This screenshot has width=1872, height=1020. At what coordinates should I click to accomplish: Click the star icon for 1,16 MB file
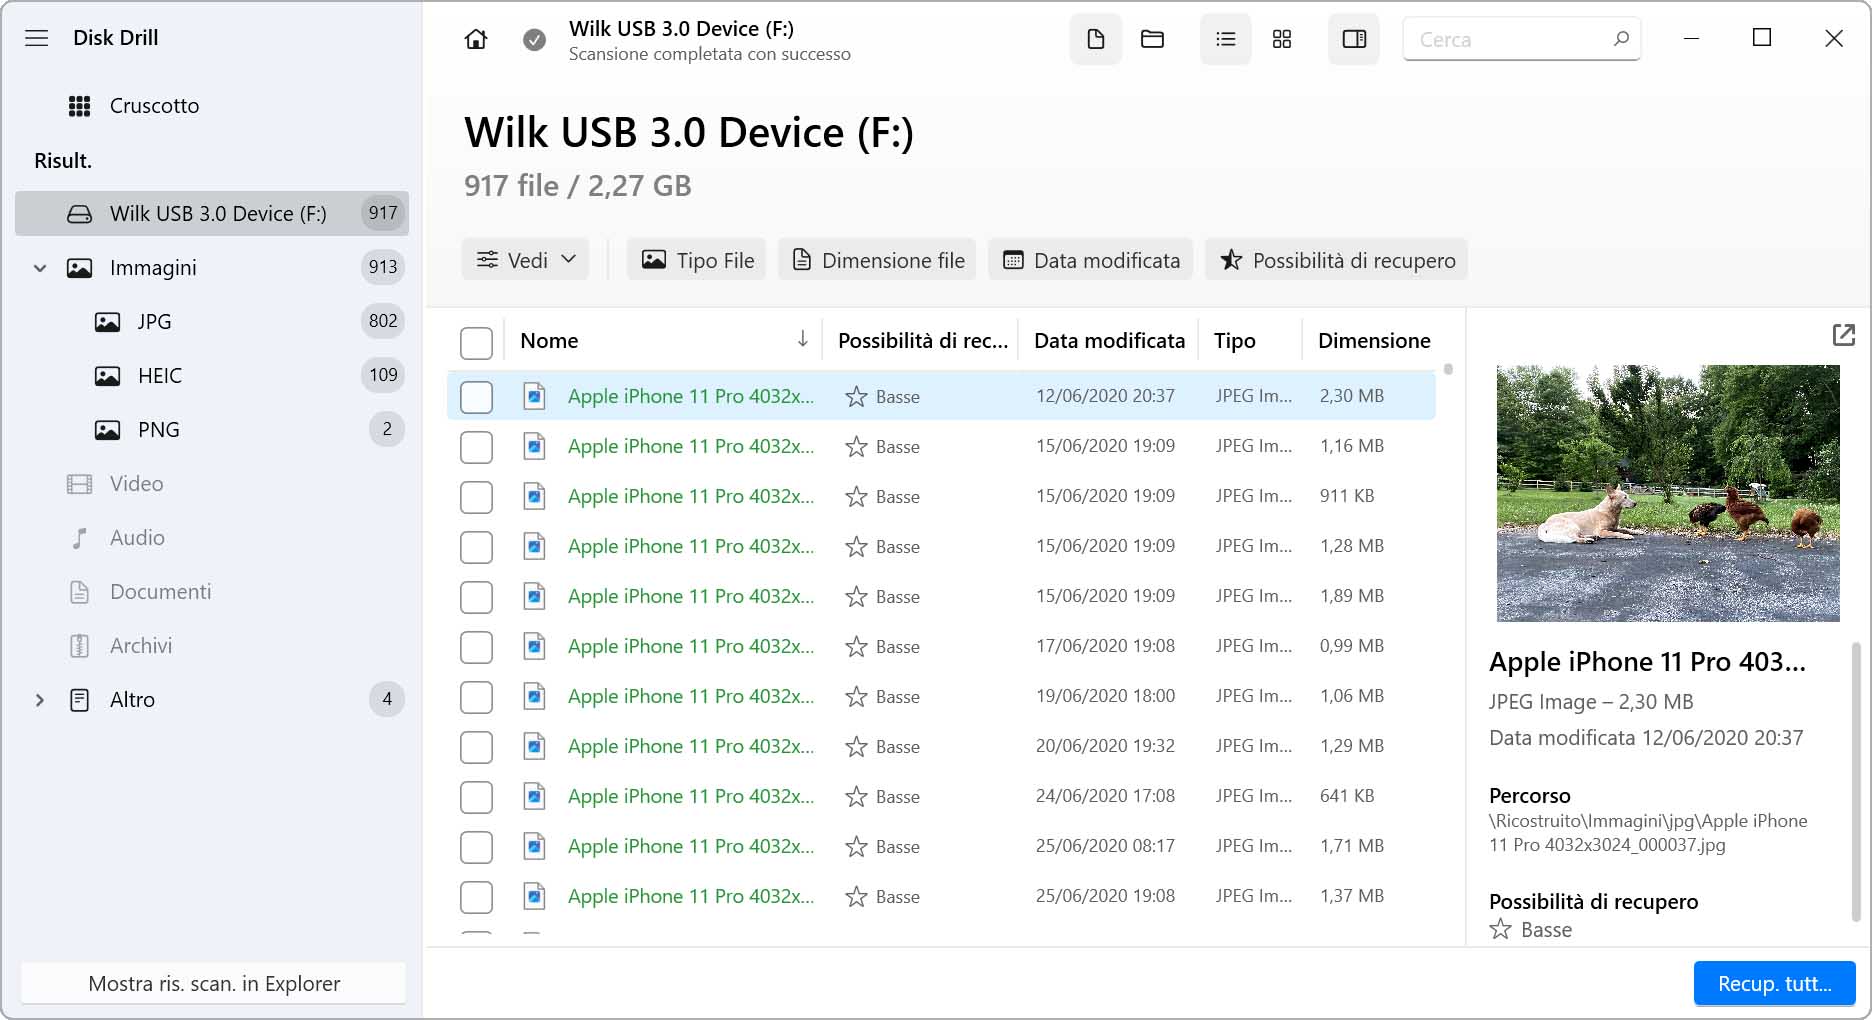pos(856,447)
